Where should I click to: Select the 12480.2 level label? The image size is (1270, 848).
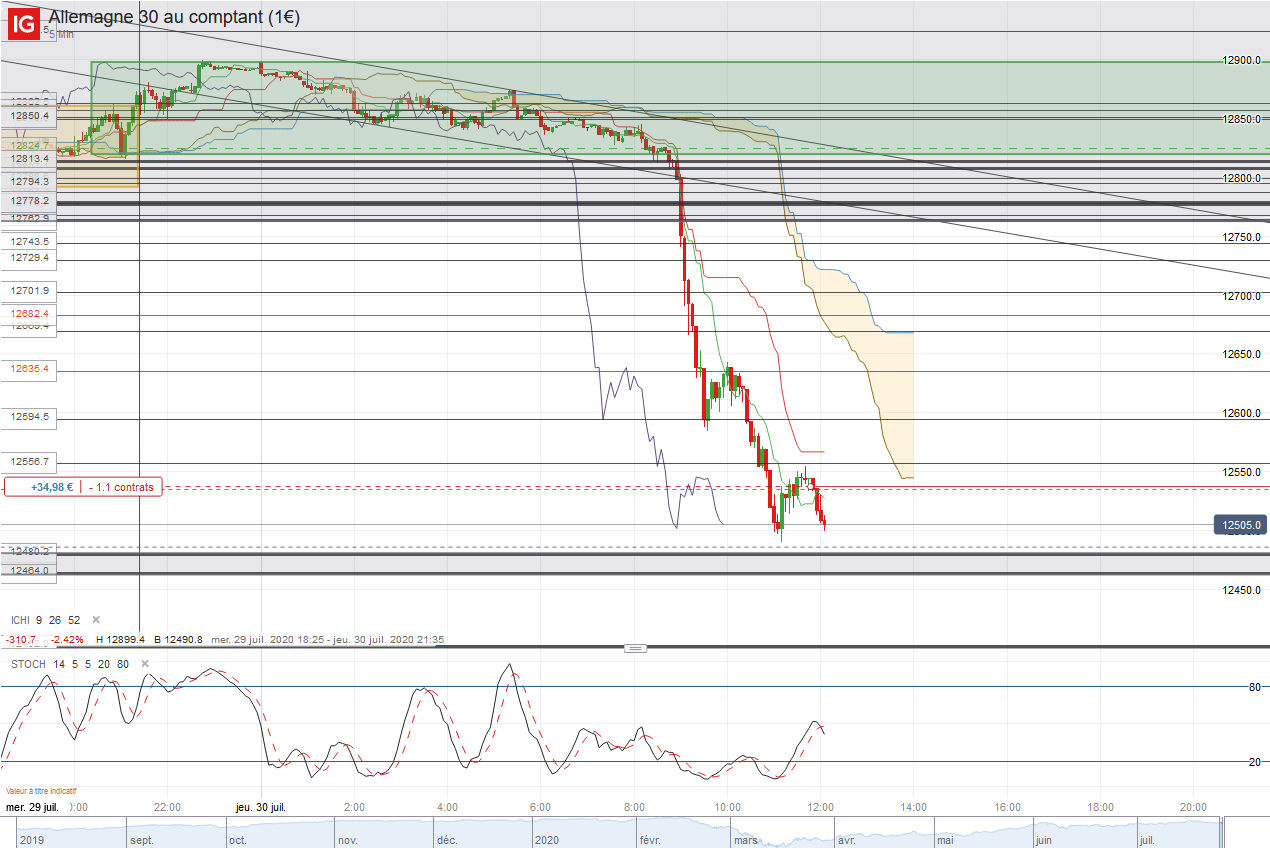30,551
